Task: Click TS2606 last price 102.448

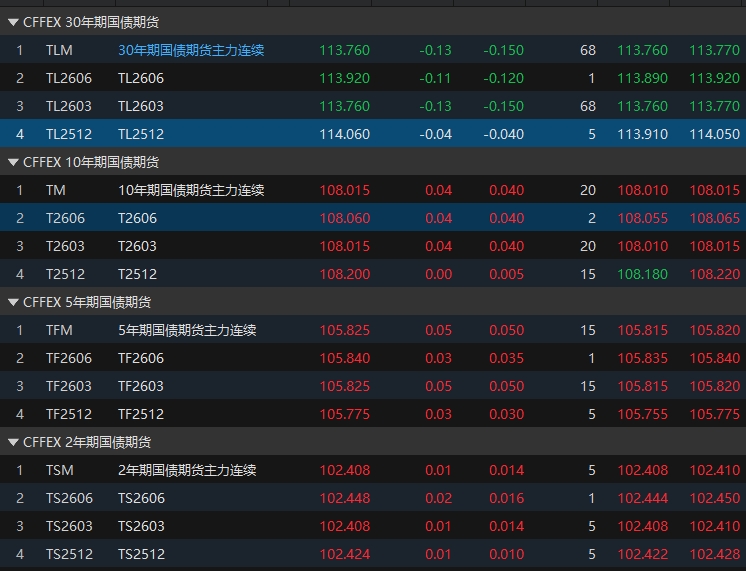Action: tap(344, 498)
